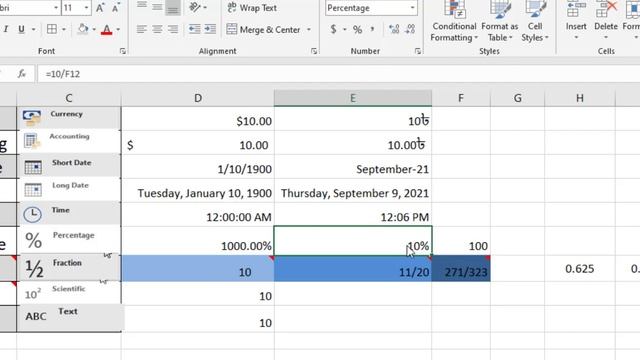The height and width of the screenshot is (360, 640).
Task: Click the Increase Indent icon
Action: 210,29
